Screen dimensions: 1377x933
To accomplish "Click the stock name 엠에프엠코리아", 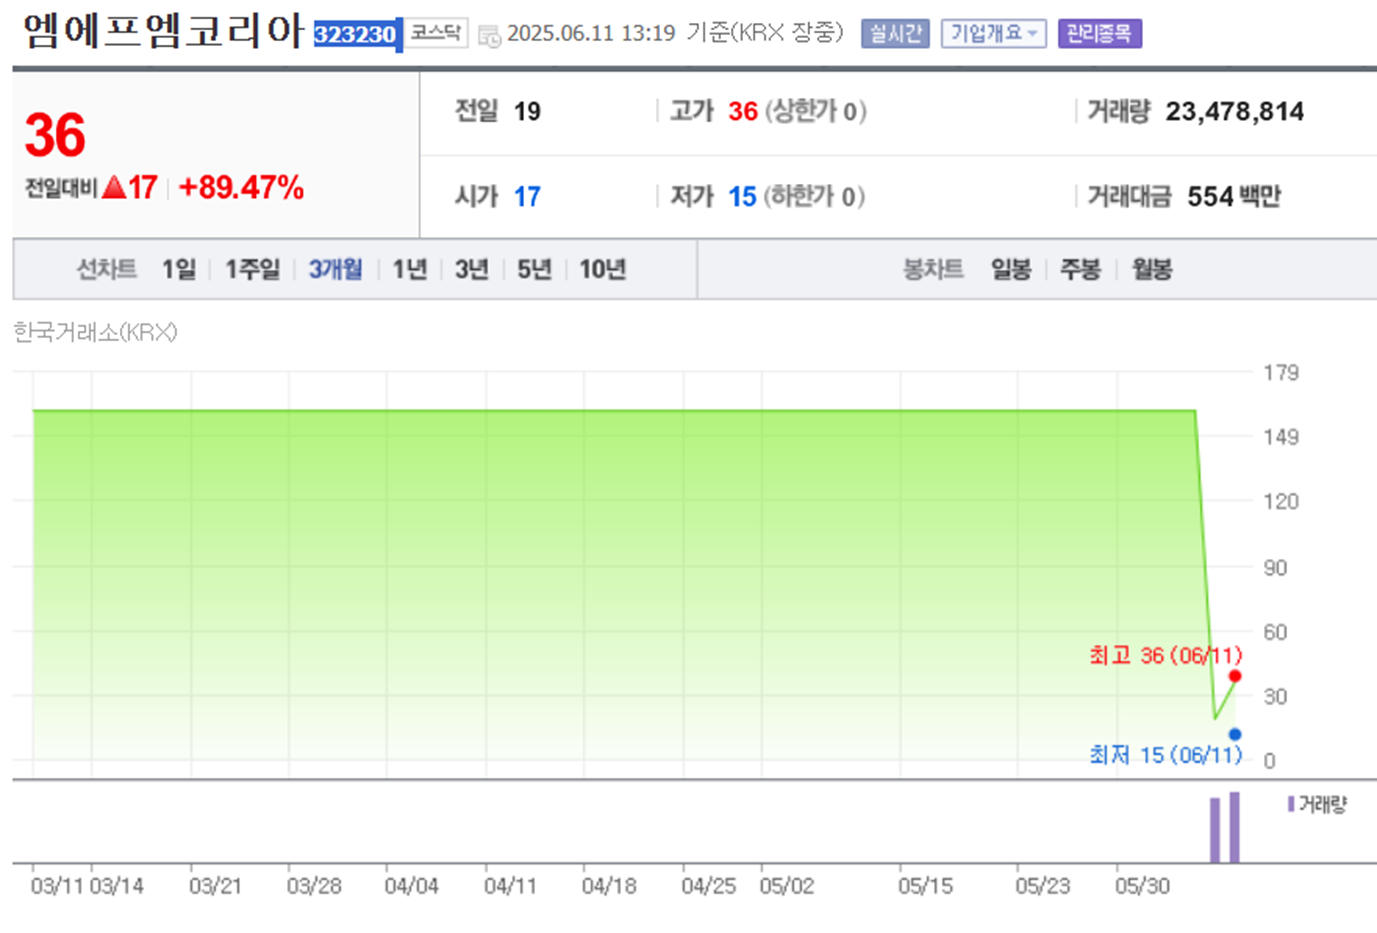I will coord(162,32).
